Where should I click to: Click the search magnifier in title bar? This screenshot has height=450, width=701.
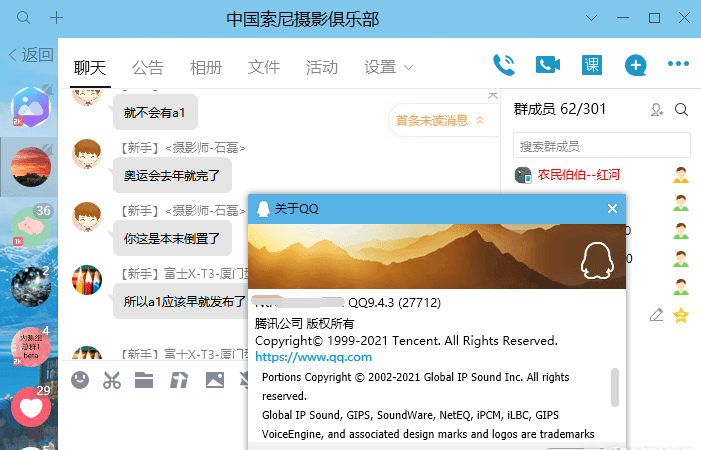click(23, 18)
